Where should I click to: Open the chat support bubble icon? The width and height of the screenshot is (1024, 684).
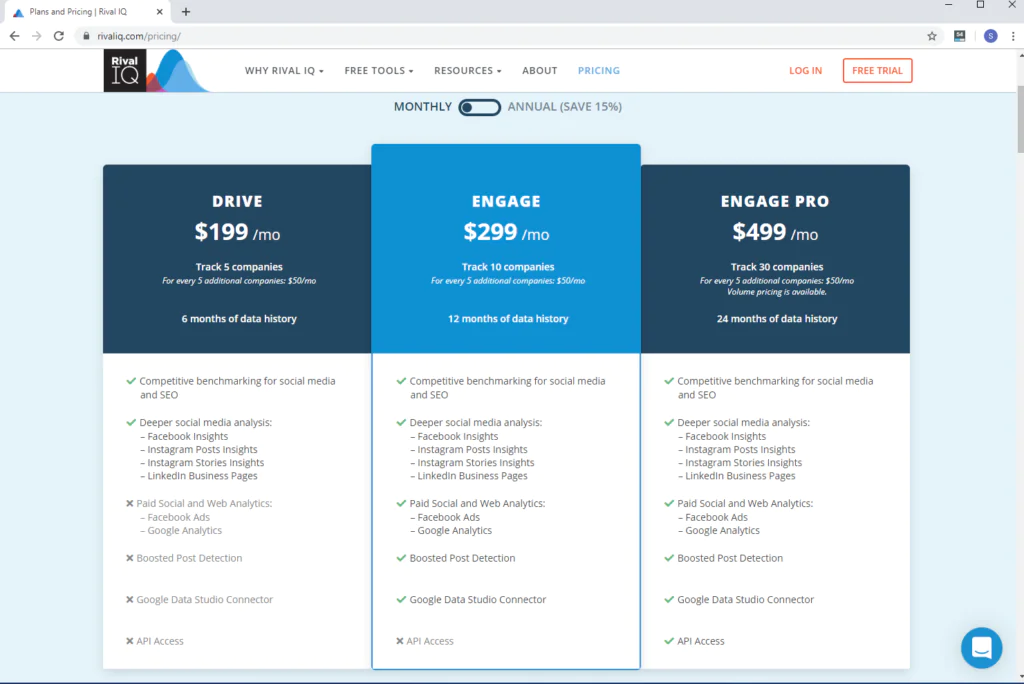tap(981, 647)
